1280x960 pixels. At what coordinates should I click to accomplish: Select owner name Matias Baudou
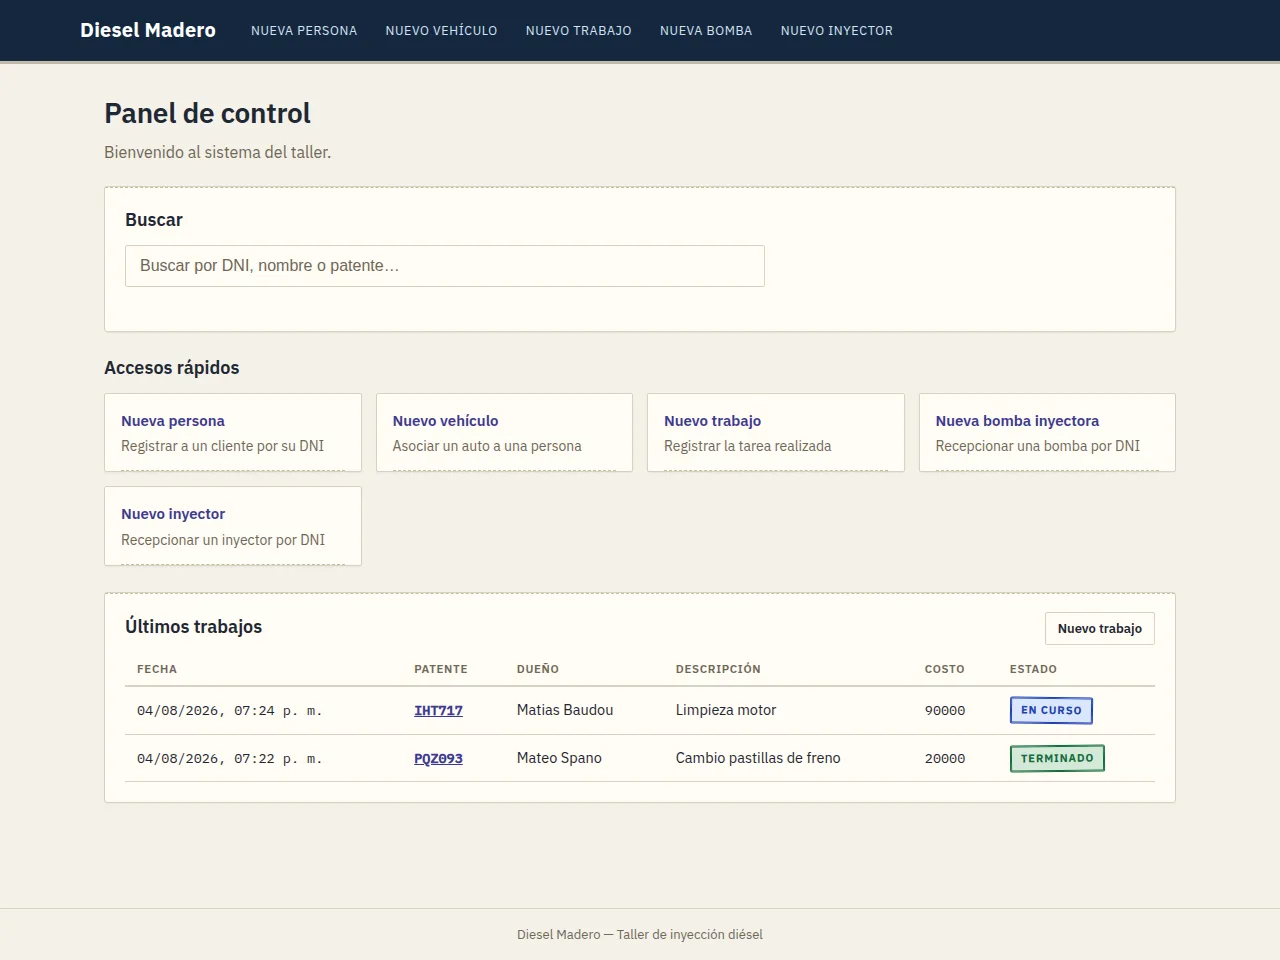[565, 710]
